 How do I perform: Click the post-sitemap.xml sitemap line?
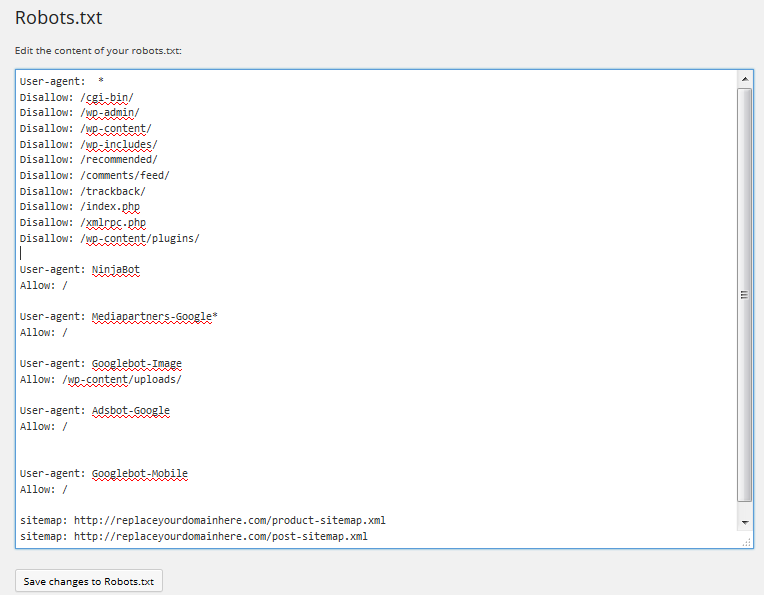click(x=194, y=537)
